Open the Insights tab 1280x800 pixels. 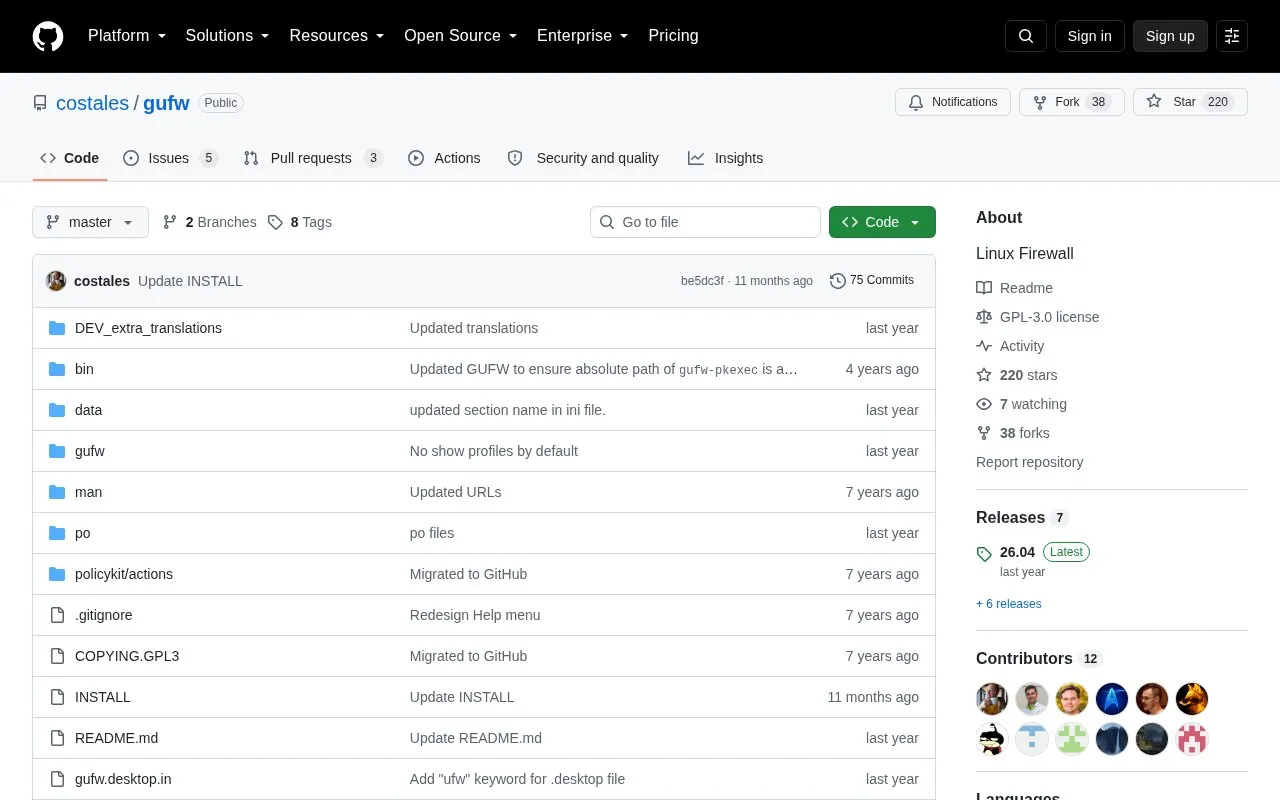point(725,158)
